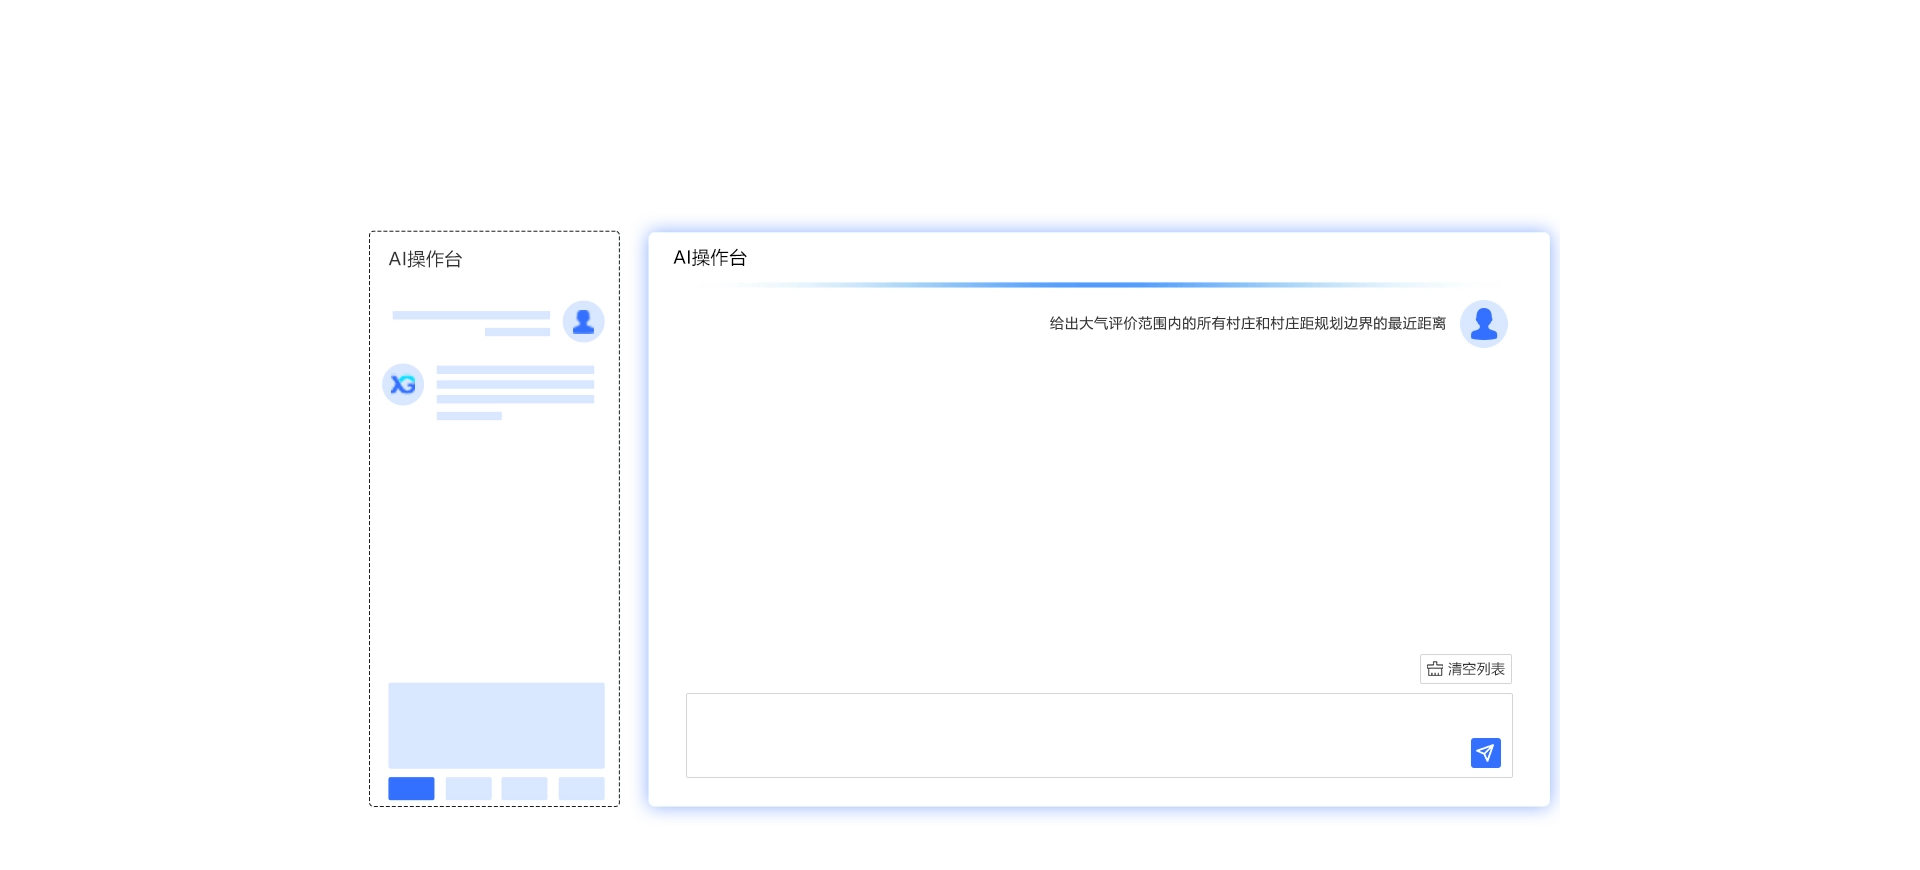Click the third light-blue button in preview footer

pyautogui.click(x=524, y=788)
